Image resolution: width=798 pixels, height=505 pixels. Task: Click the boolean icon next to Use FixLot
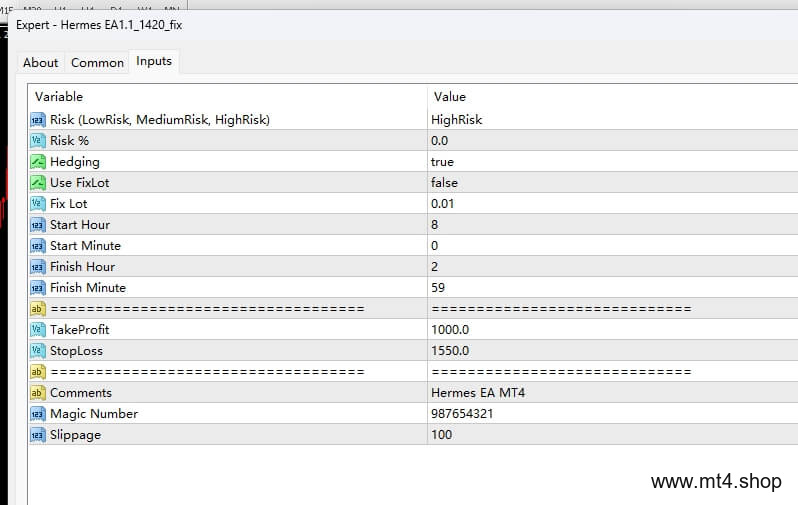pyautogui.click(x=38, y=183)
